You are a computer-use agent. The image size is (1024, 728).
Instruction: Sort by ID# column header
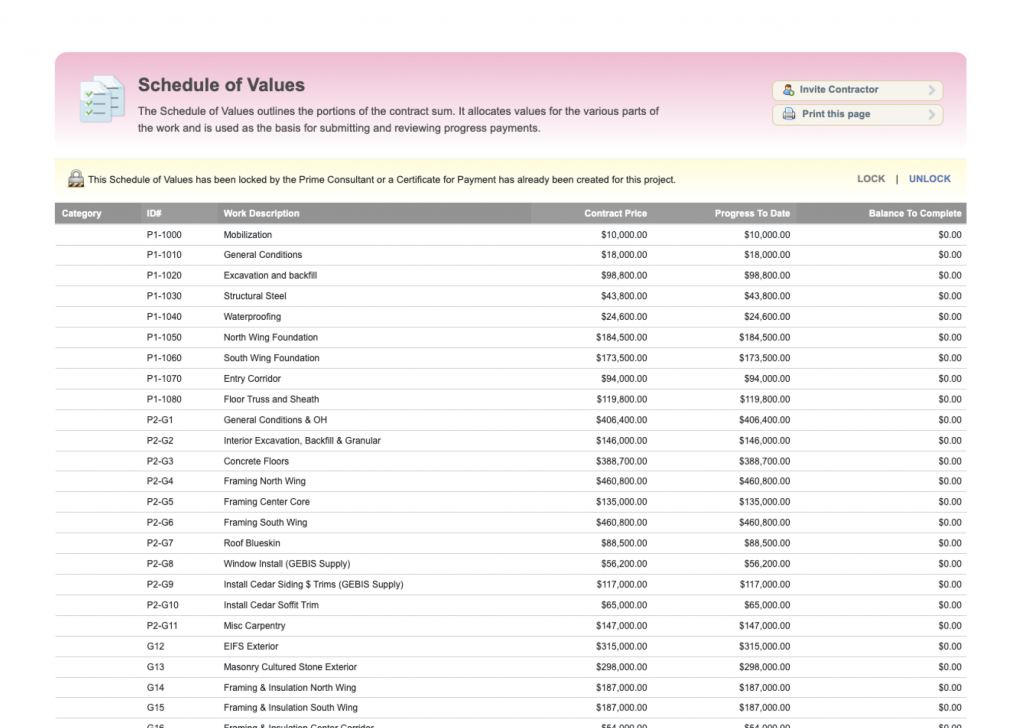tap(154, 214)
